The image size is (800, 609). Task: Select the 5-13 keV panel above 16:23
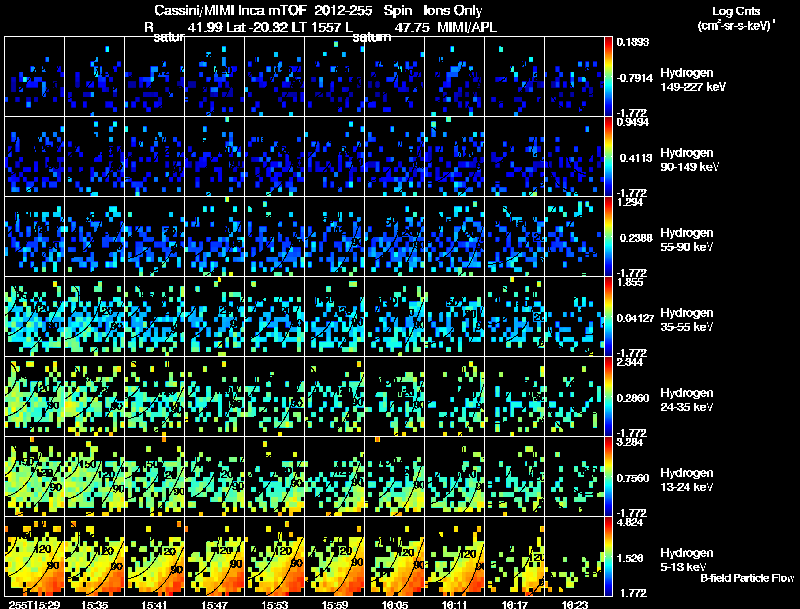574,556
